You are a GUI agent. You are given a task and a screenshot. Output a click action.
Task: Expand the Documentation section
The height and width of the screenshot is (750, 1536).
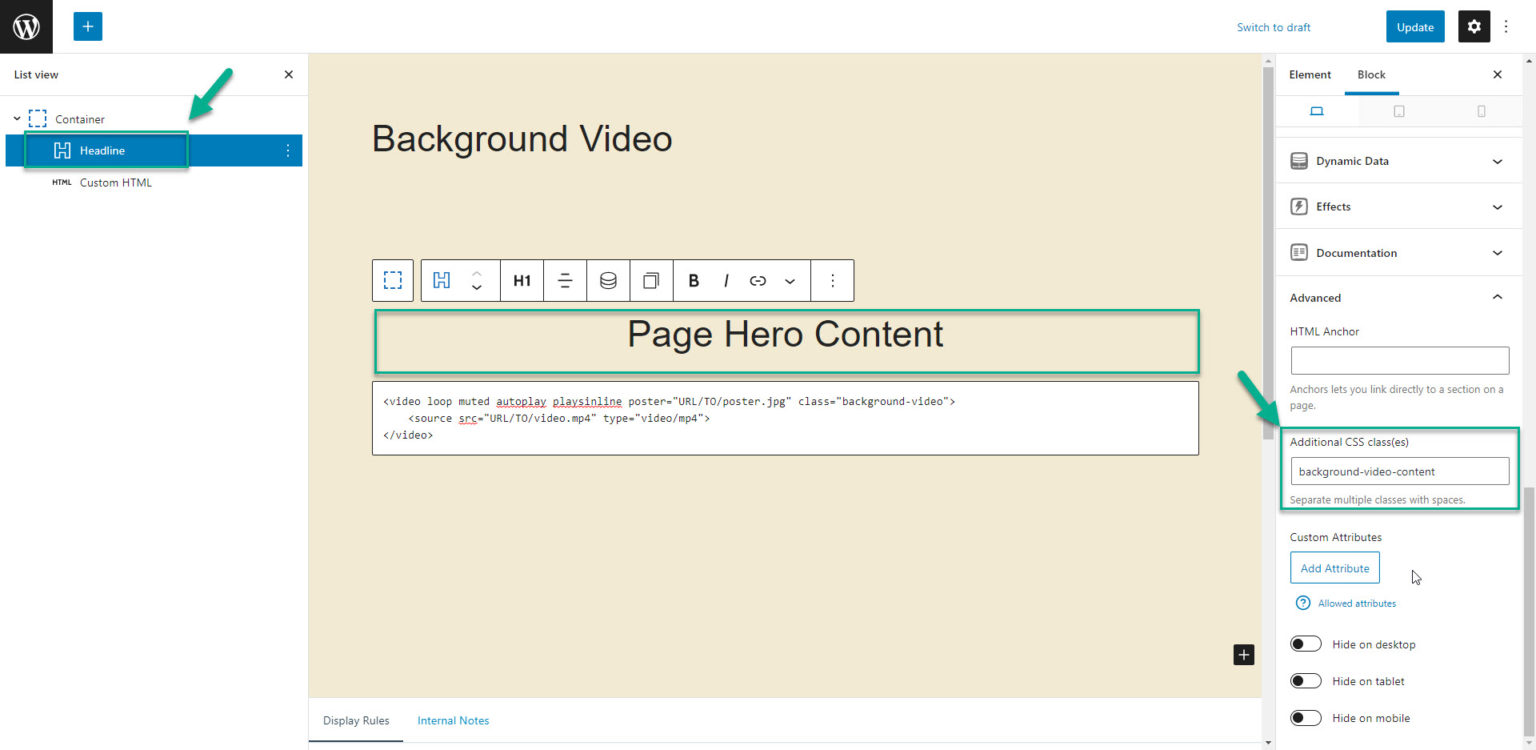tap(1397, 252)
